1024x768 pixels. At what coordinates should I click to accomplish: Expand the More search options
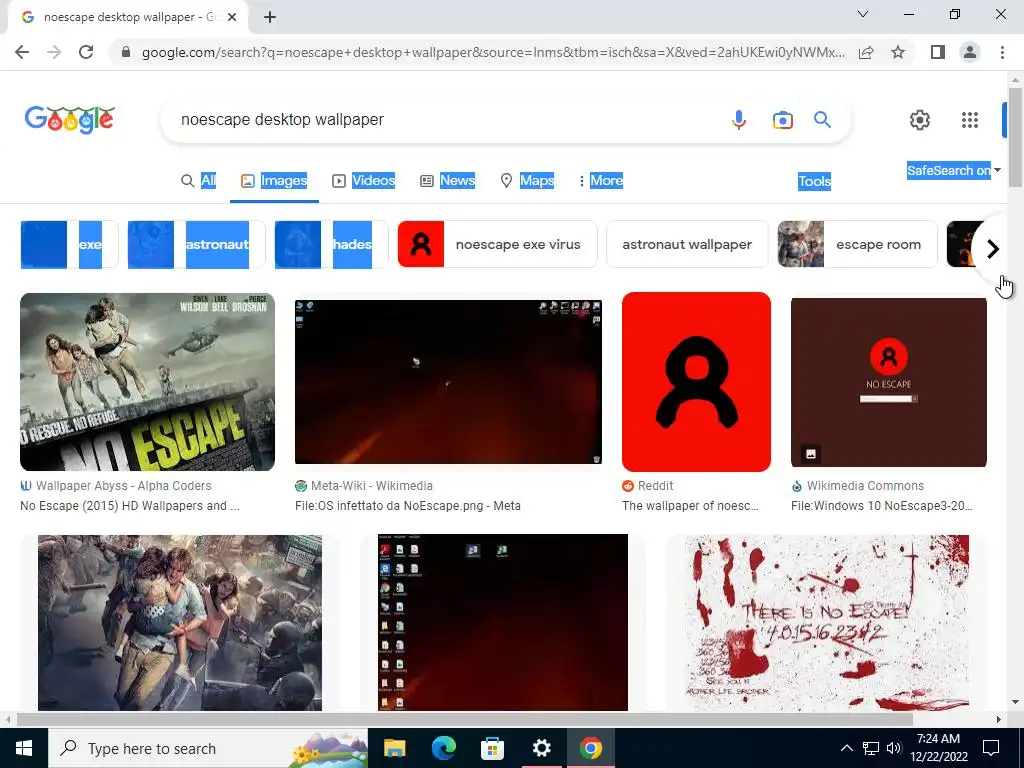pos(601,181)
